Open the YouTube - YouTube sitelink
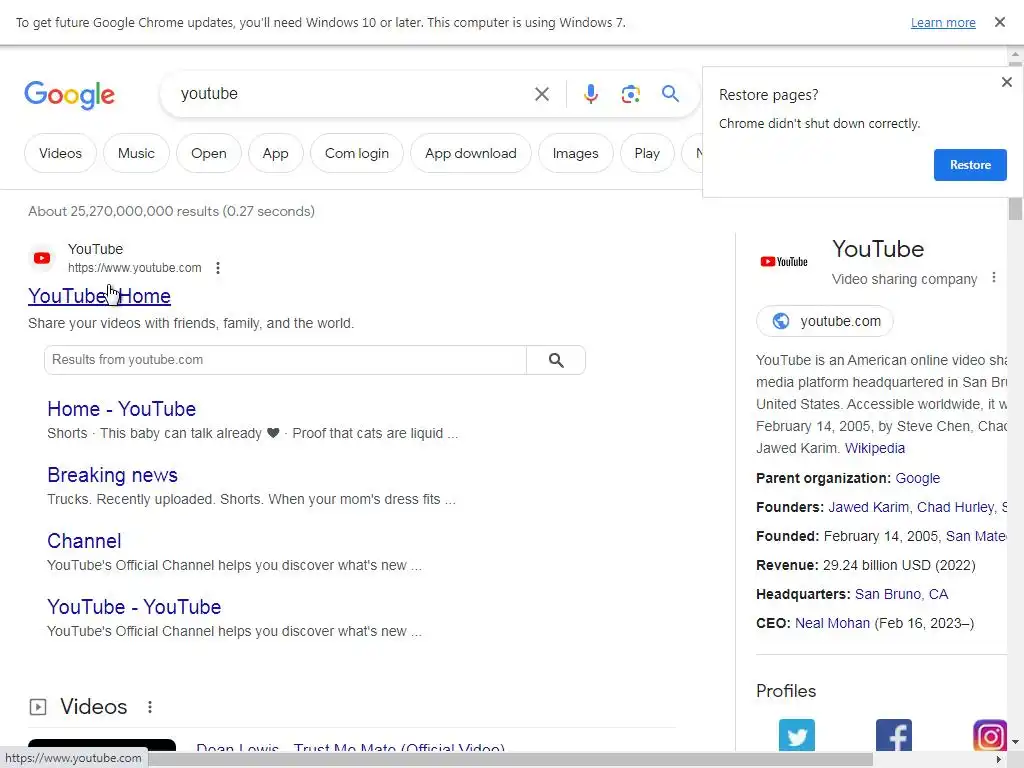Image resolution: width=1024 pixels, height=768 pixels. tap(134, 607)
